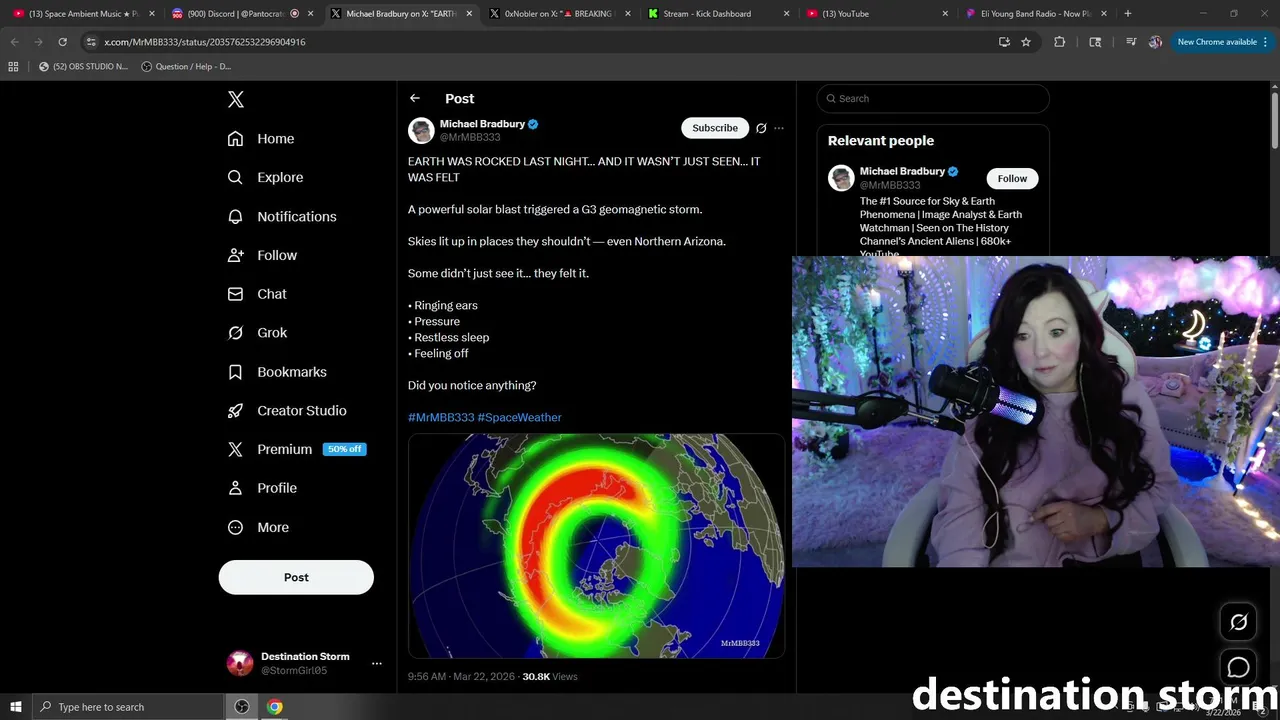Click the site info icon in address bar

click(90, 42)
